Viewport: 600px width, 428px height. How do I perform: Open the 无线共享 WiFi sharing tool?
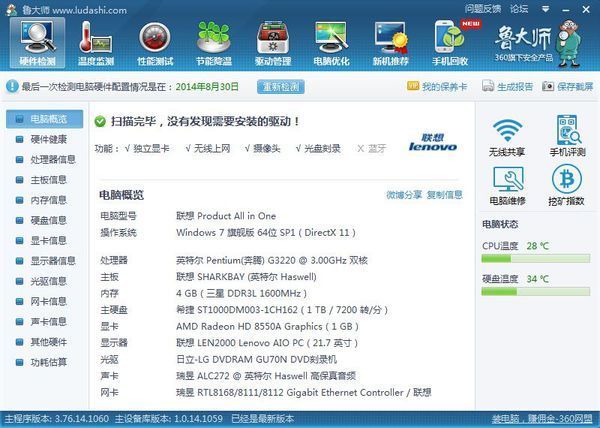coord(508,138)
